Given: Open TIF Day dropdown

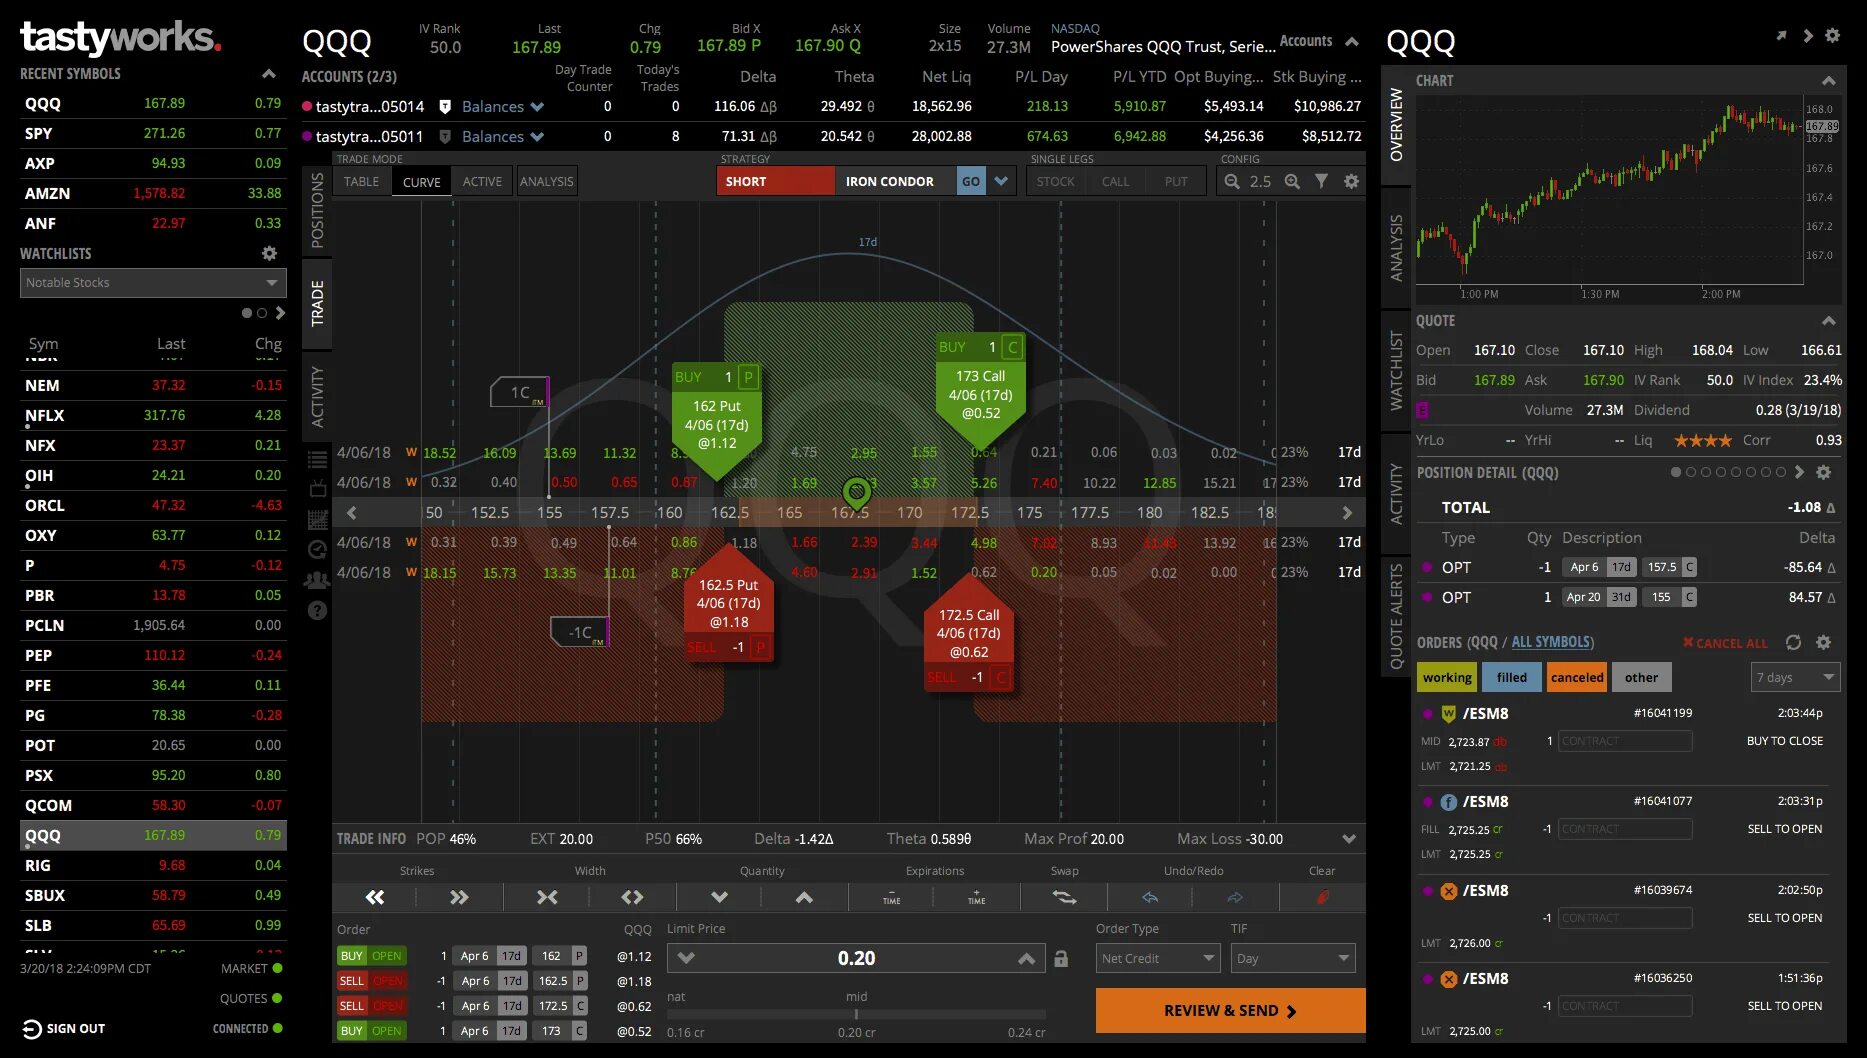Looking at the screenshot, I should (x=1292, y=958).
